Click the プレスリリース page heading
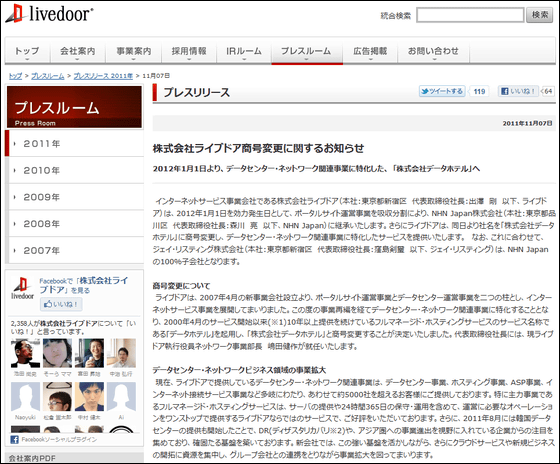The width and height of the screenshot is (560, 464). pos(196,93)
